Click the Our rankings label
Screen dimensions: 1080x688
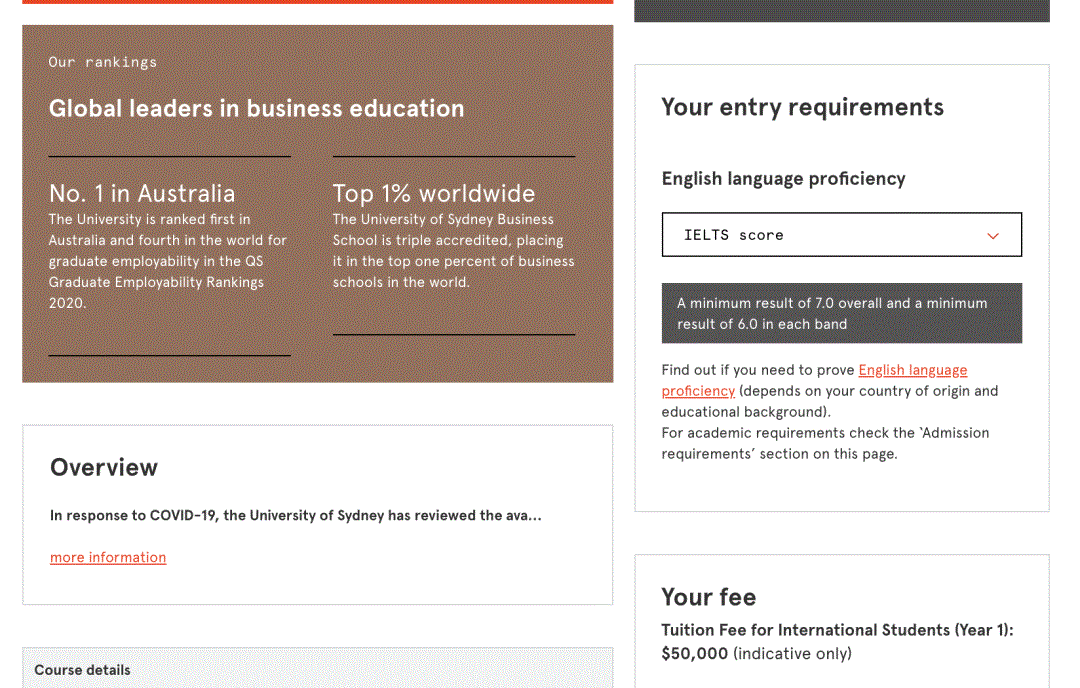tap(102, 62)
